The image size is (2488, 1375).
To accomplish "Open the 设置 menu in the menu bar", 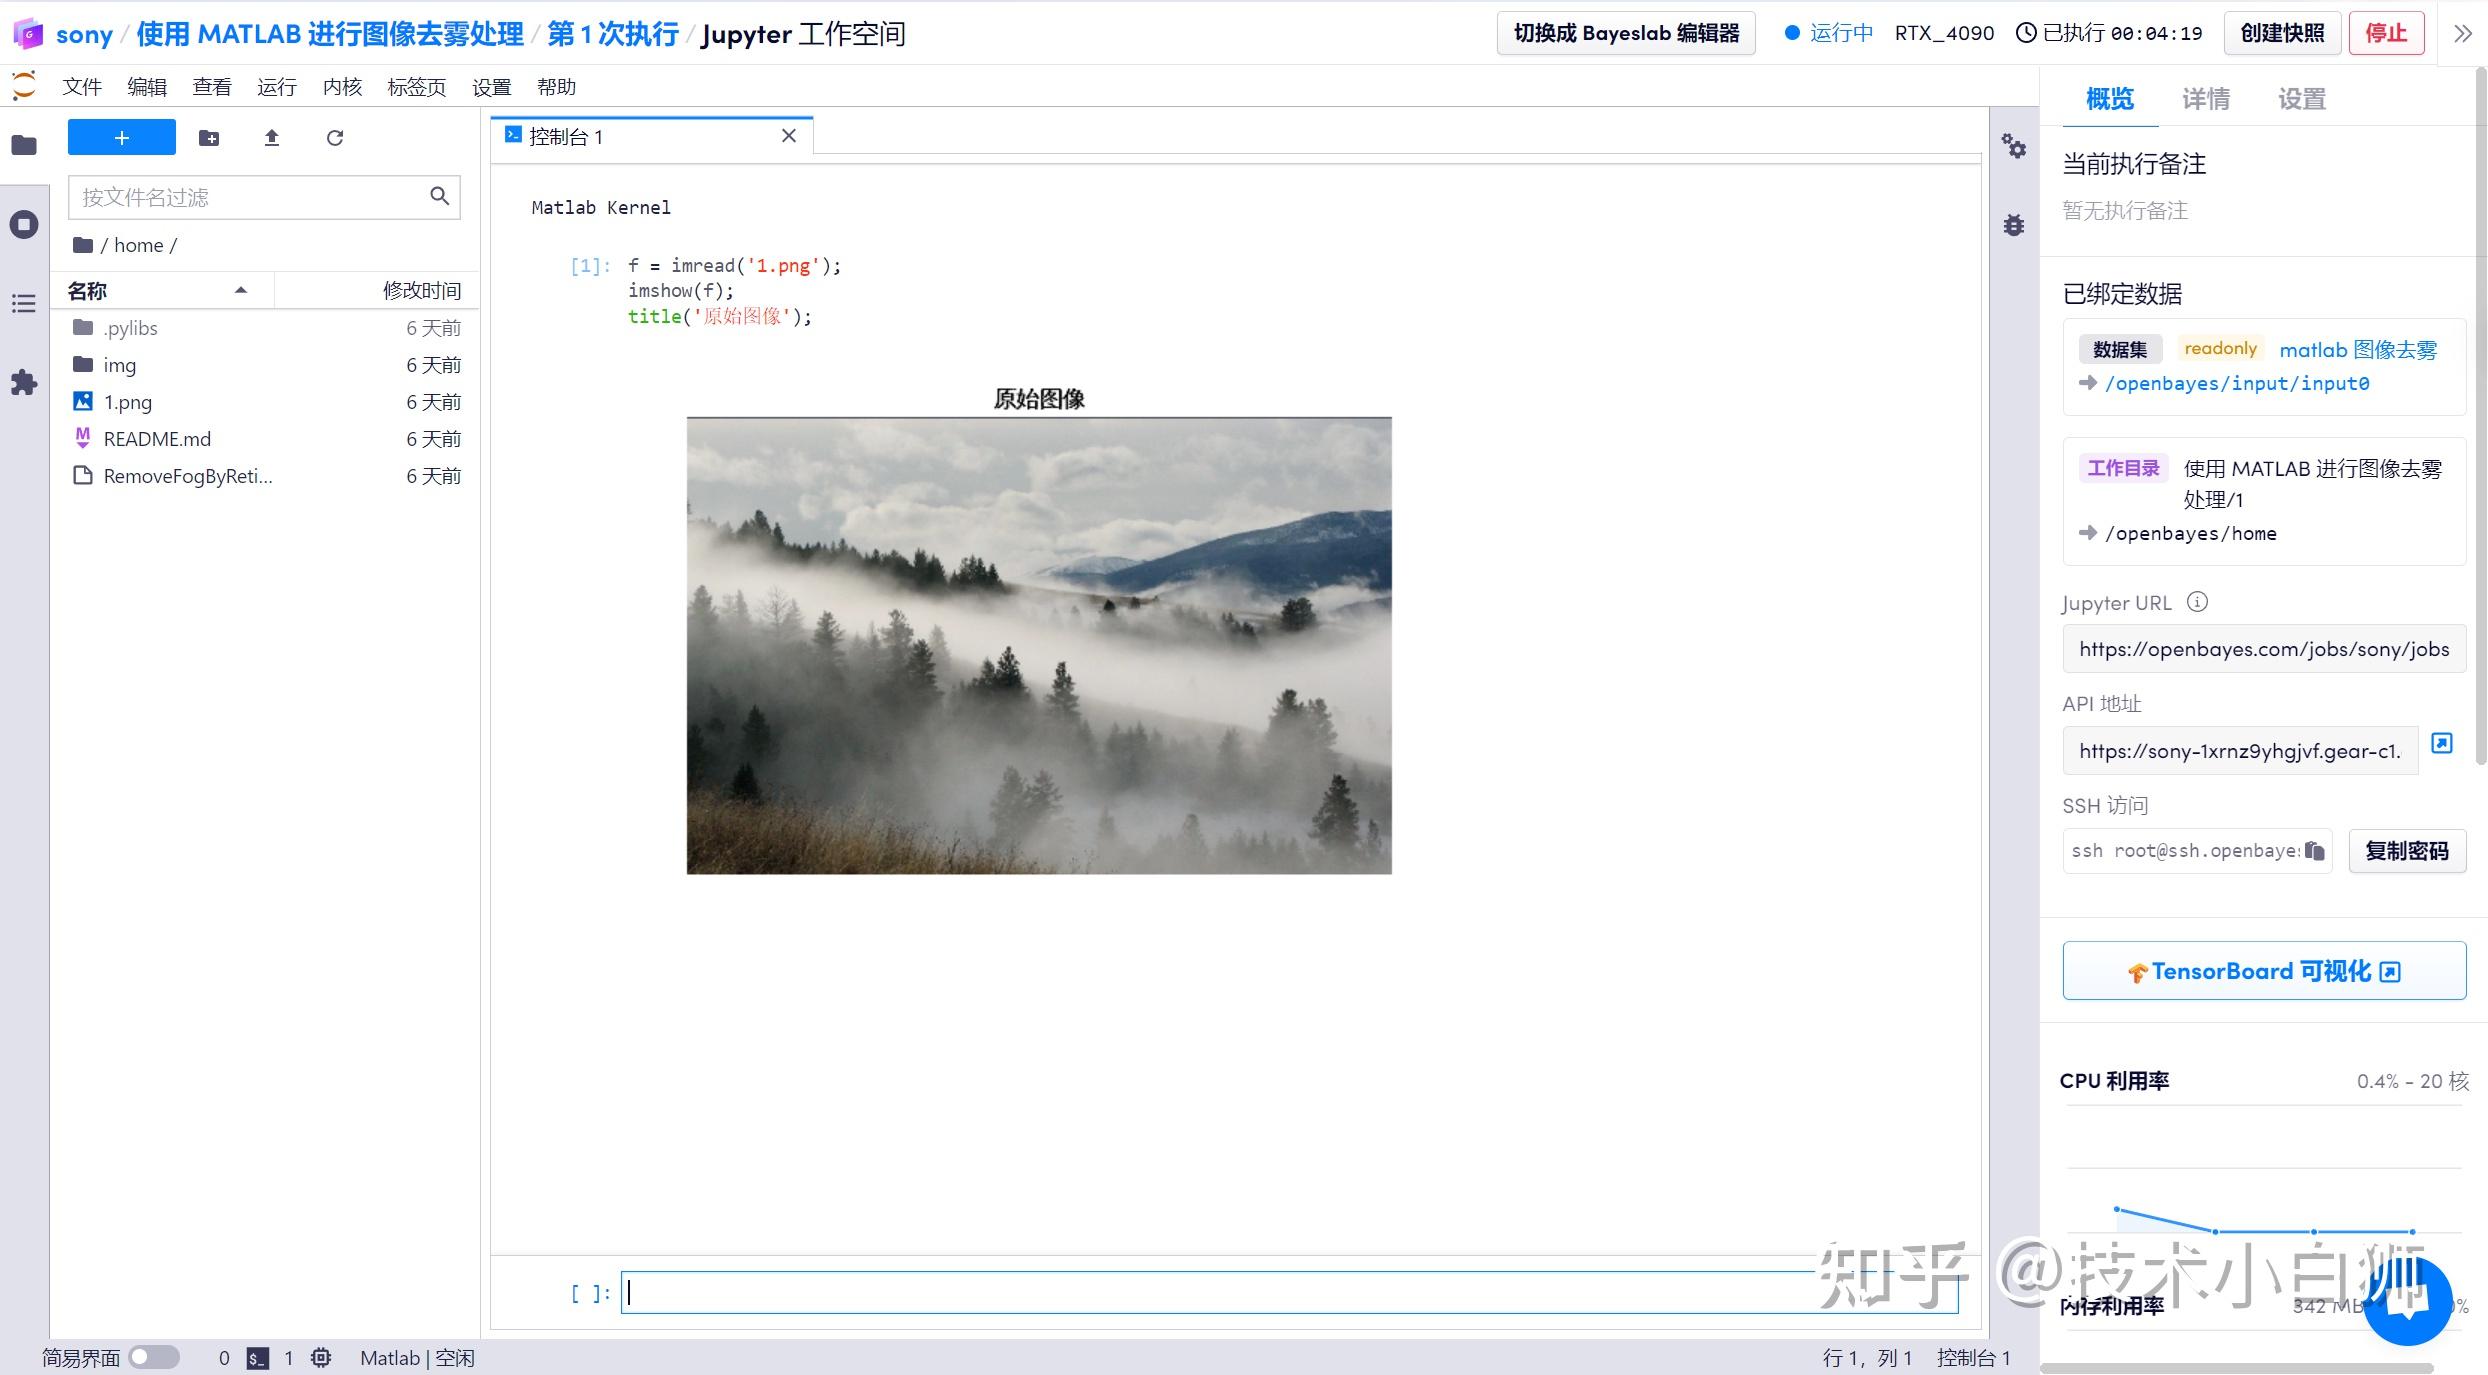I will point(492,87).
